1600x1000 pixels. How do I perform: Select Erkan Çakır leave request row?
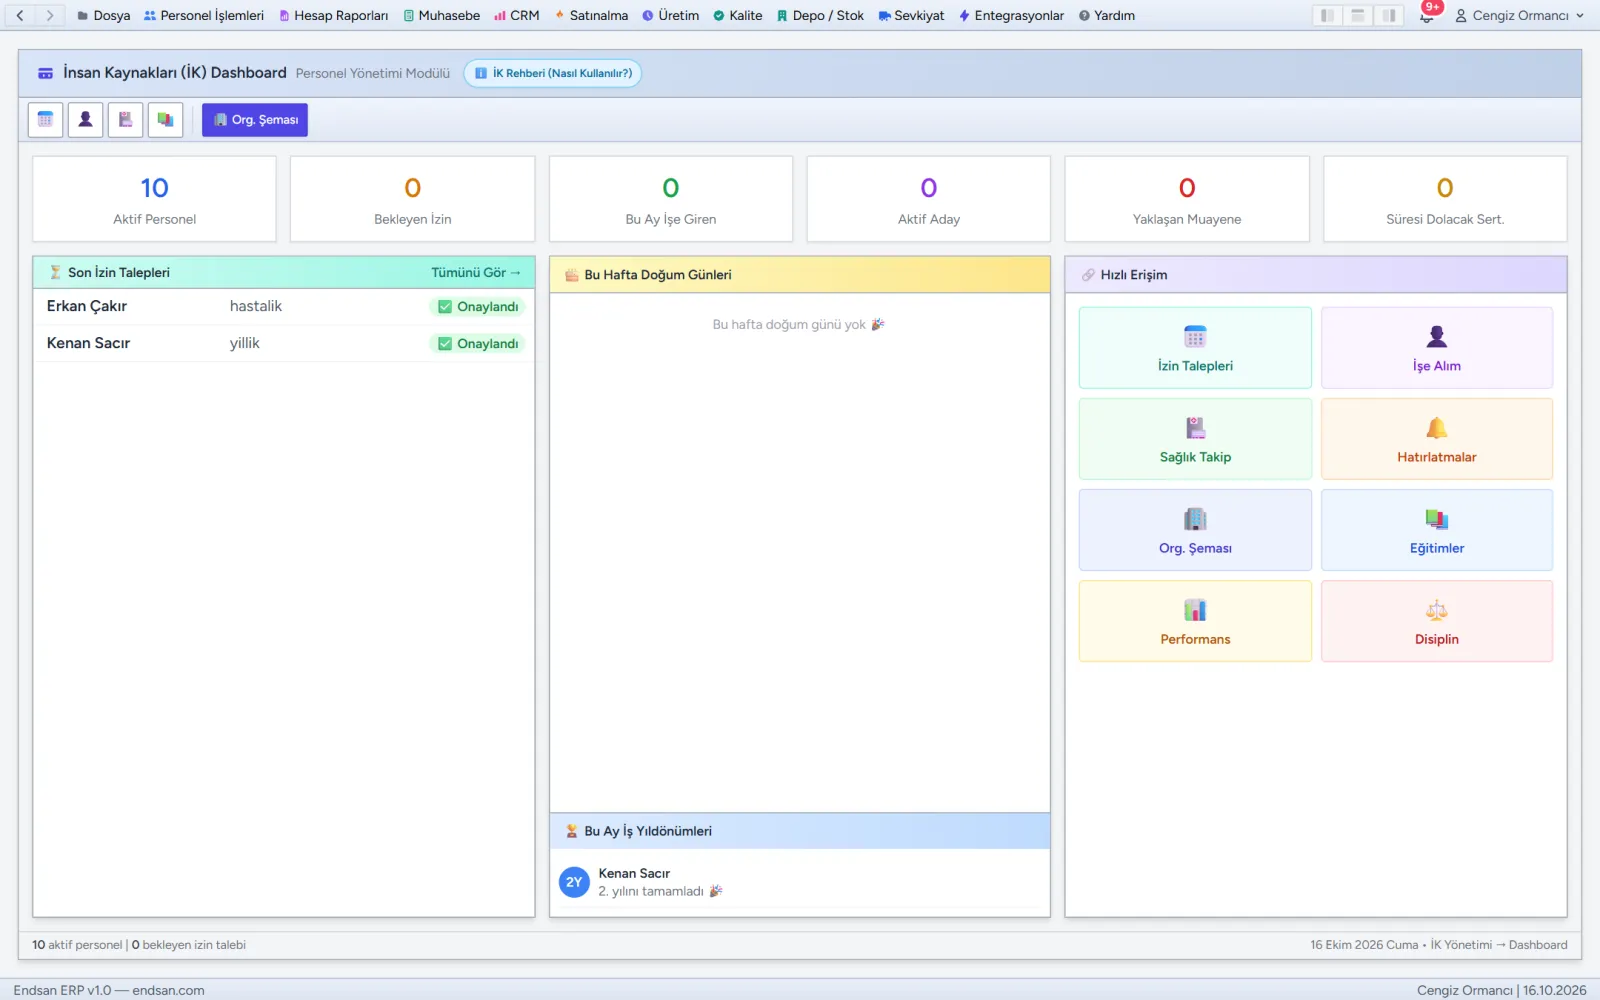[x=284, y=306]
